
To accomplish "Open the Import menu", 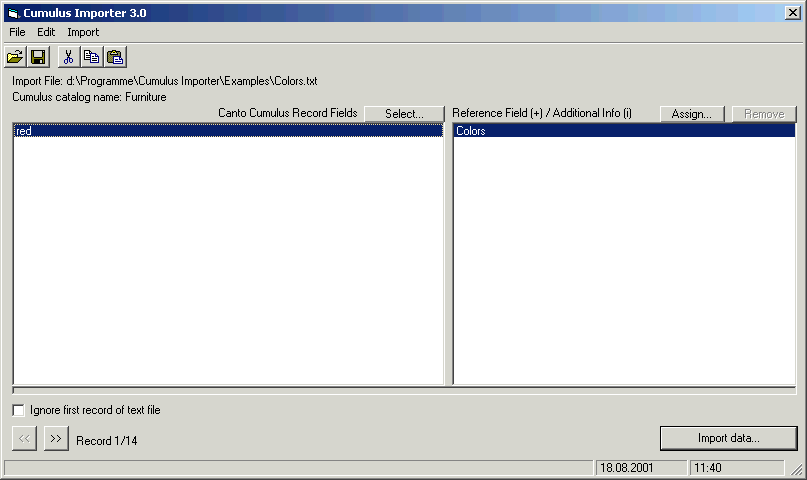I will 83,32.
